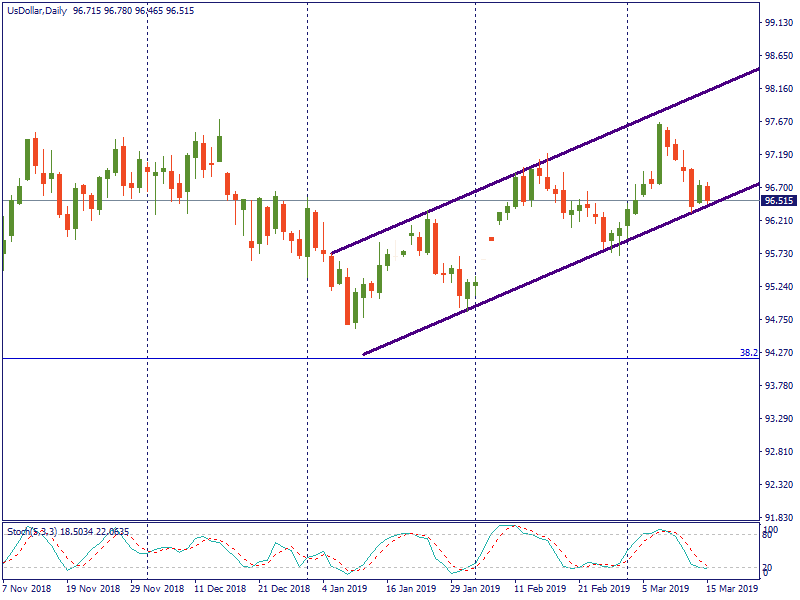This screenshot has height=600, width=800.
Task: Click the 97.670 price axis label
Action: click(x=779, y=122)
